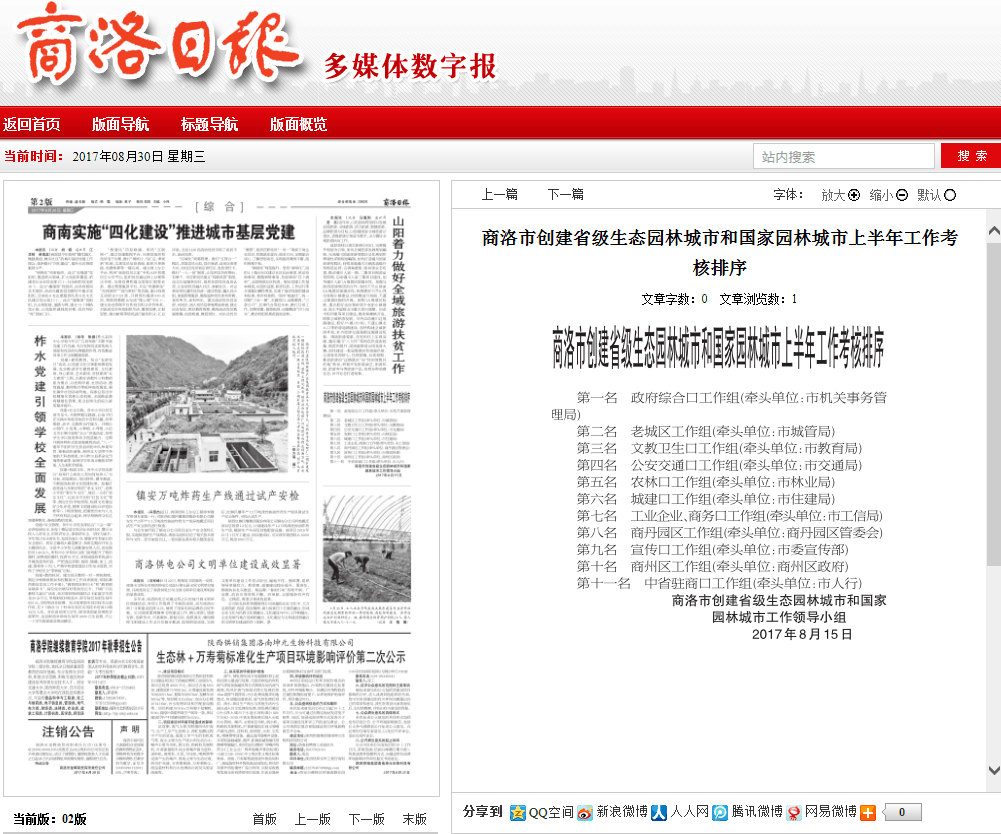Go to 返回首页
Viewport: 1001px width, 834px height.
coord(32,124)
